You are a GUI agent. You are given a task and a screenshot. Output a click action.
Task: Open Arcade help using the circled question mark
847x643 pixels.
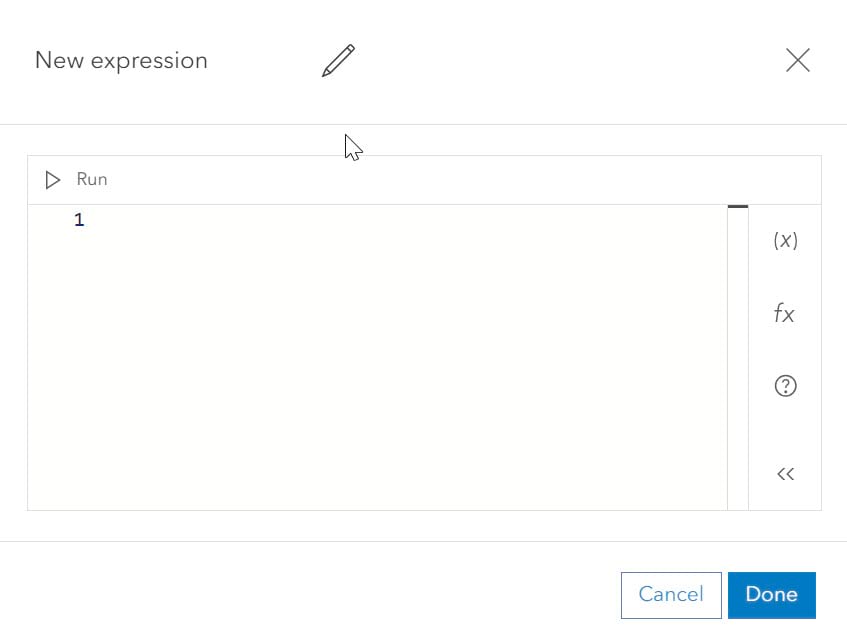(785, 386)
